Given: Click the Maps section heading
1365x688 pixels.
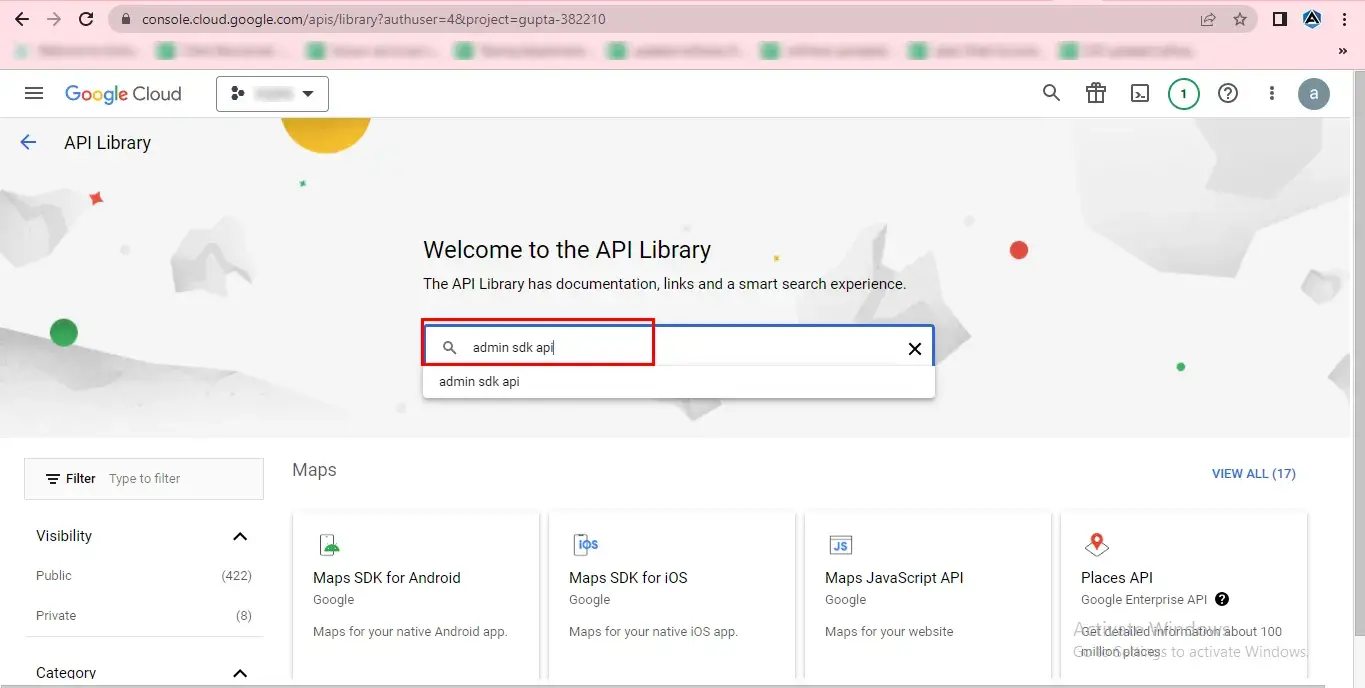Looking at the screenshot, I should 314,470.
